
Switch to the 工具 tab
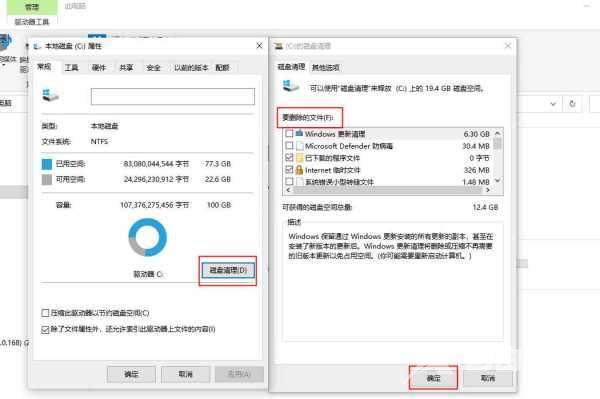(71, 68)
